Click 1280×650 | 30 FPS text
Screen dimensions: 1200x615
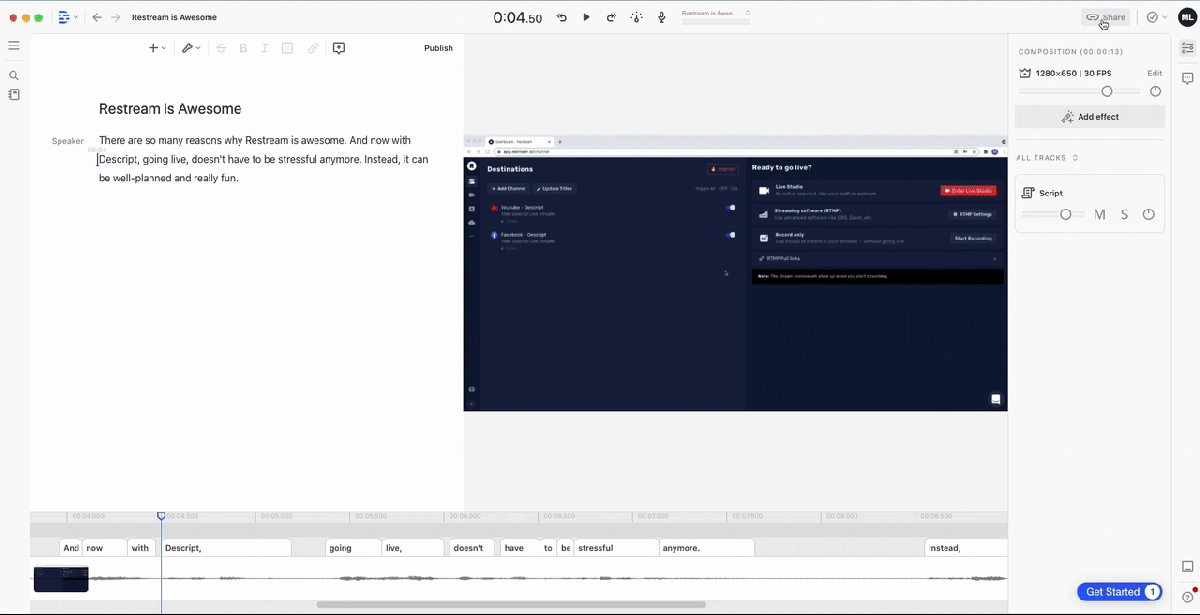[1073, 73]
